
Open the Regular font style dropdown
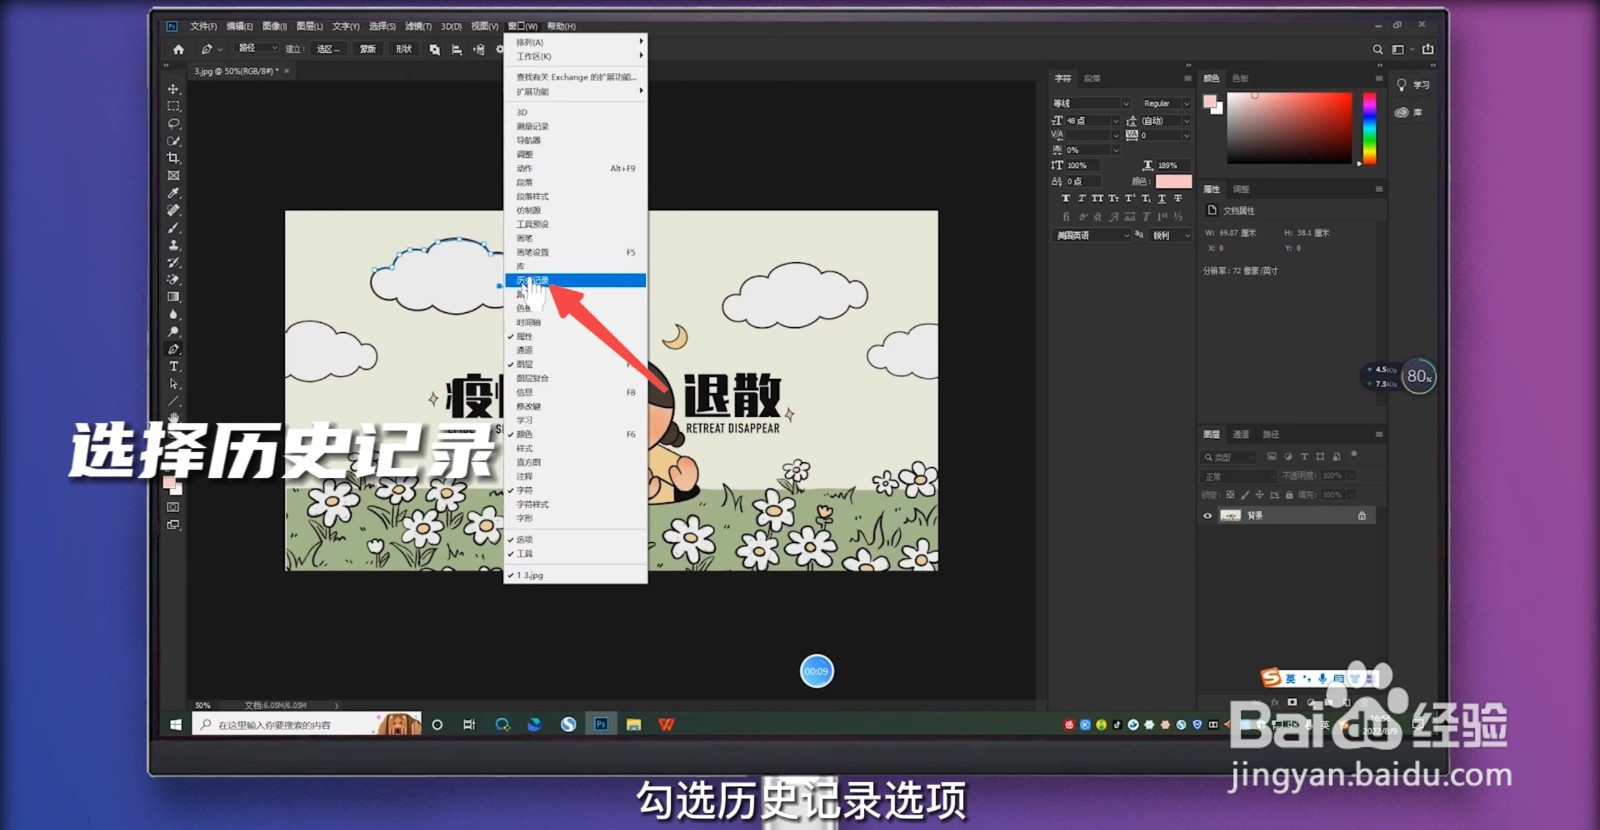[1165, 103]
